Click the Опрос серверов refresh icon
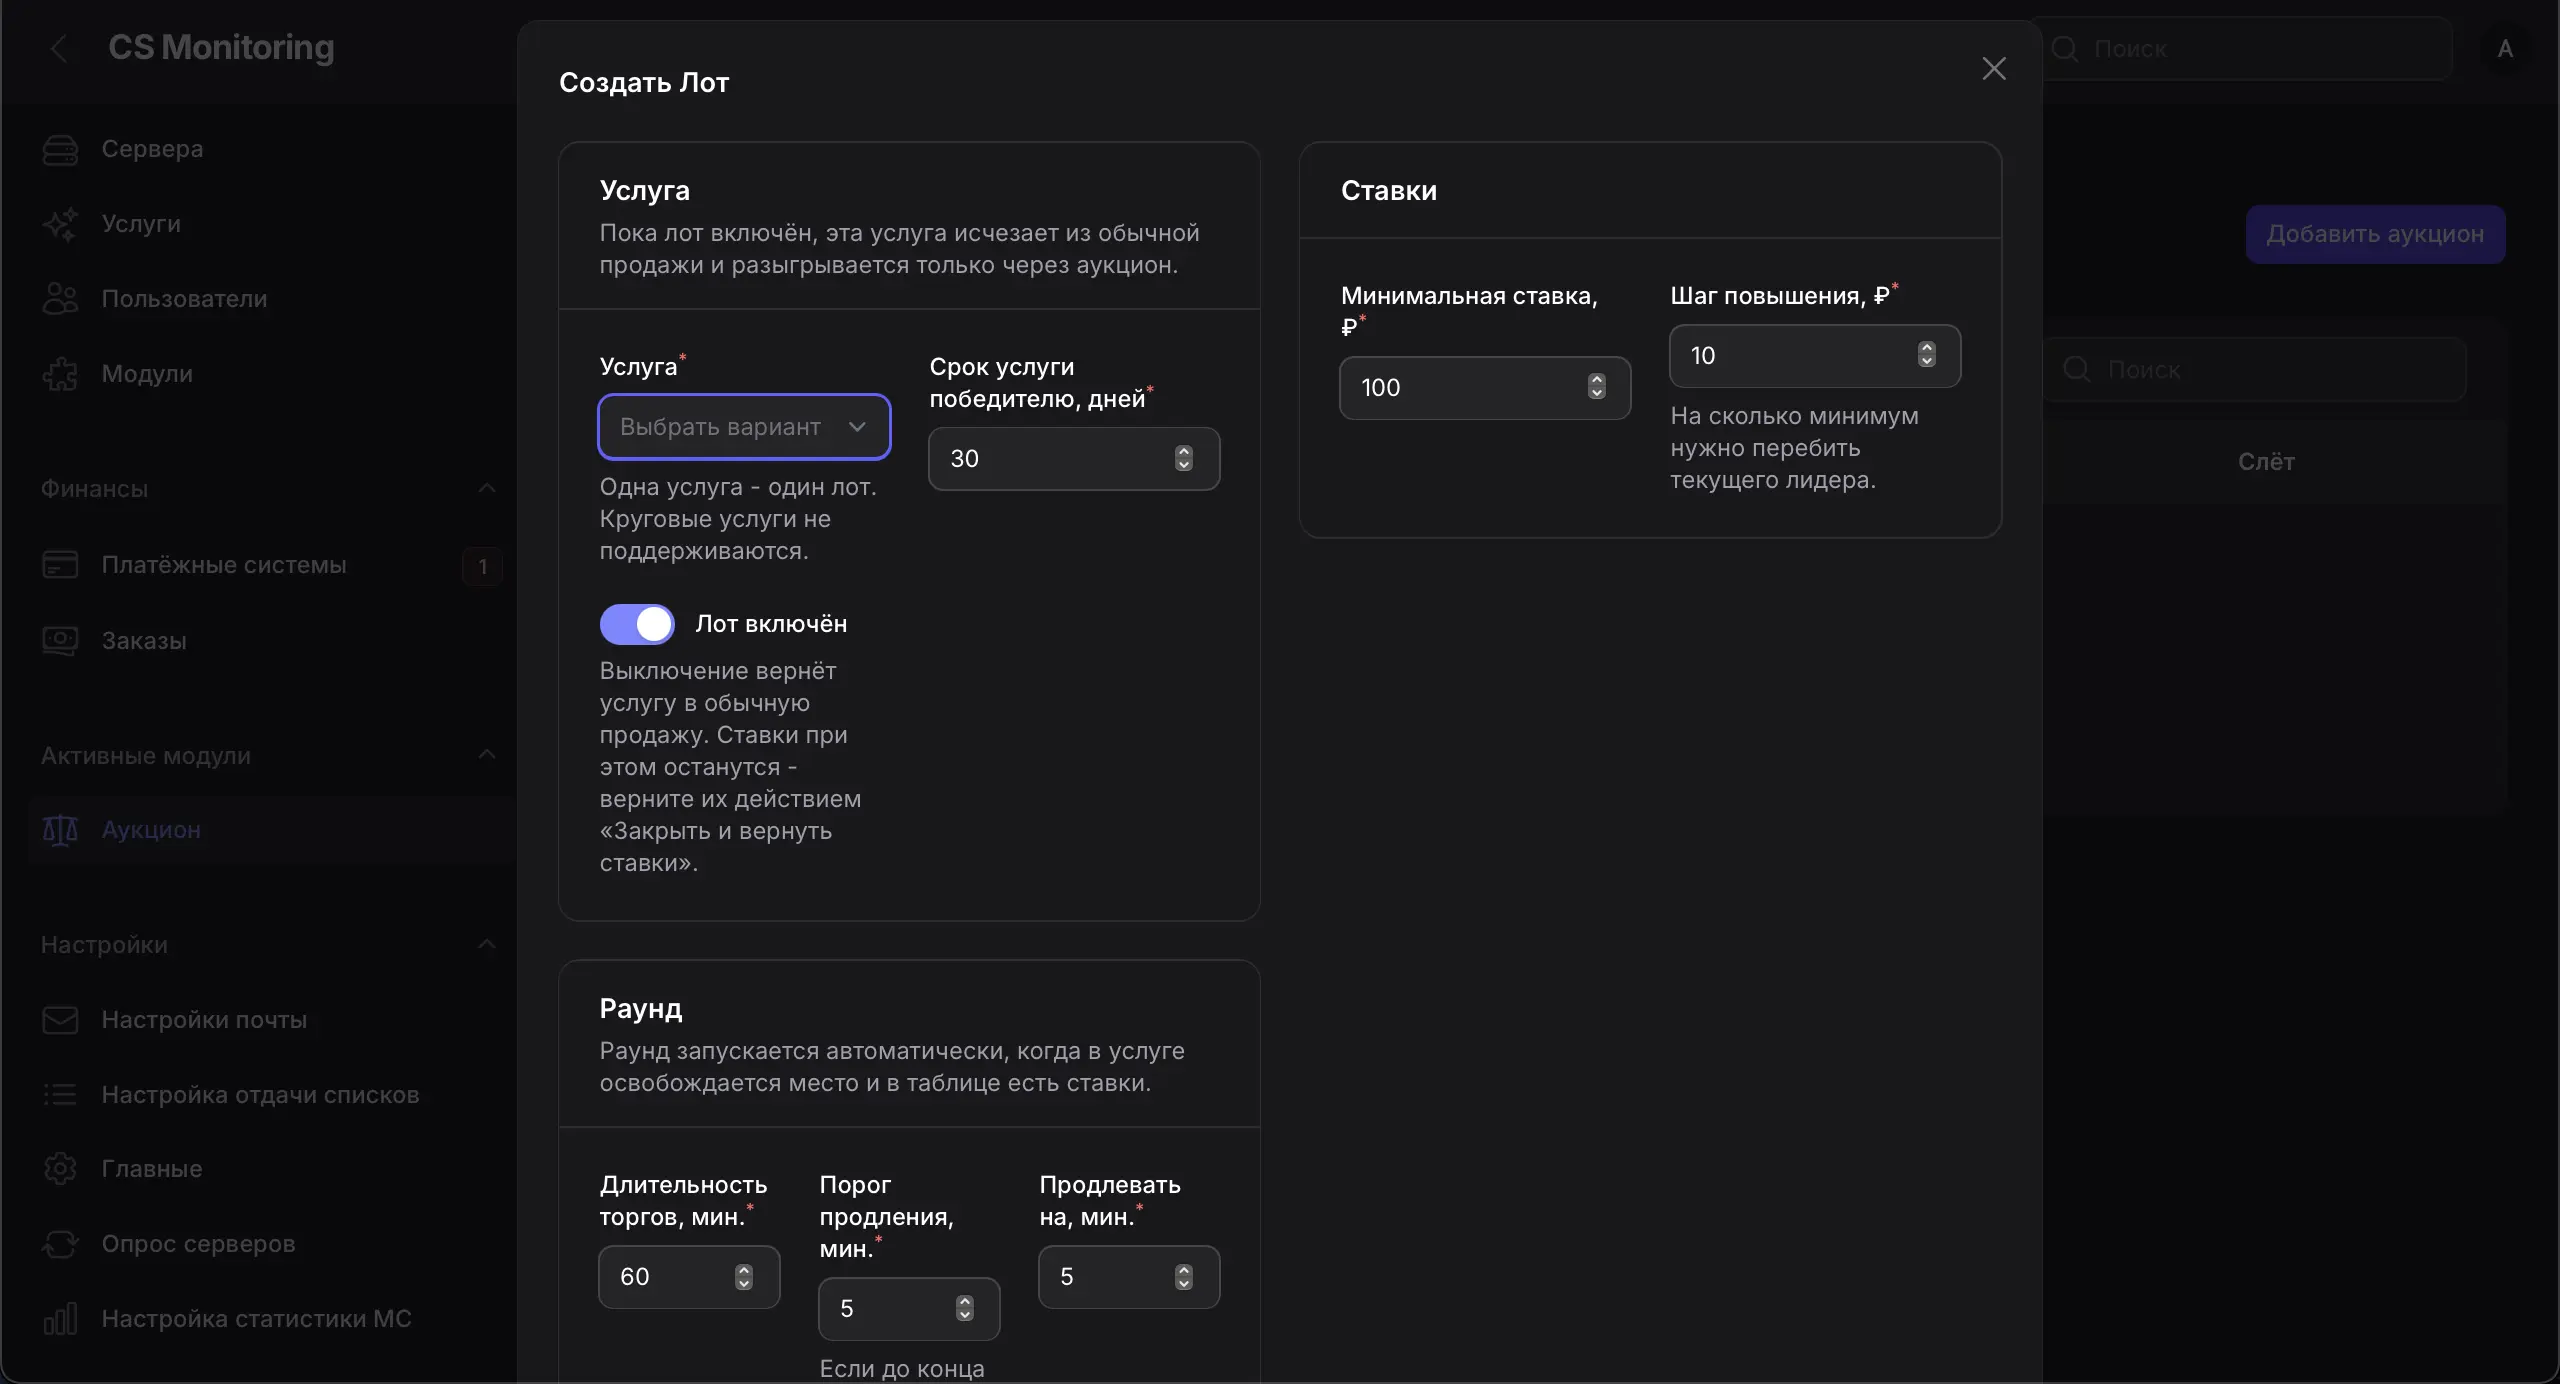Image resolution: width=2560 pixels, height=1384 pixels. tap(60, 1244)
